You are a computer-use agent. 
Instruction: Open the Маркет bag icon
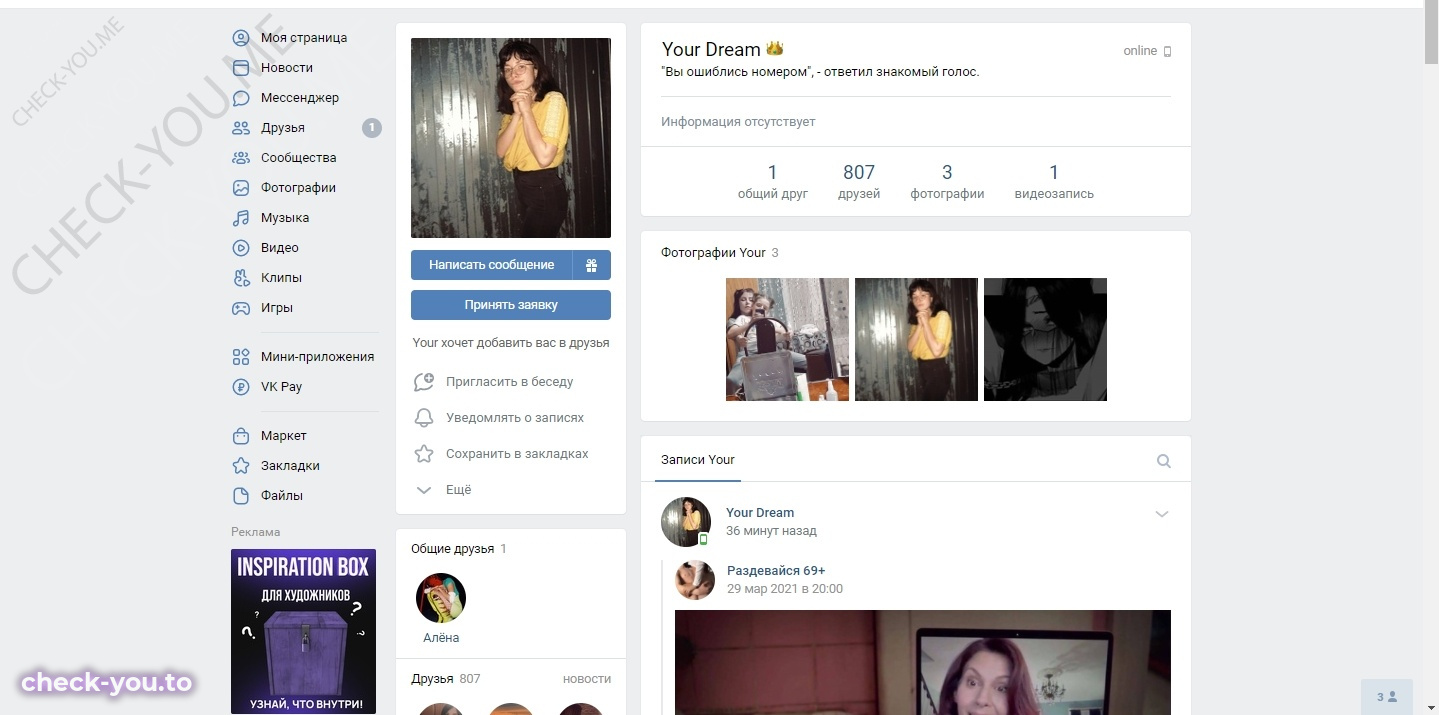pos(241,436)
